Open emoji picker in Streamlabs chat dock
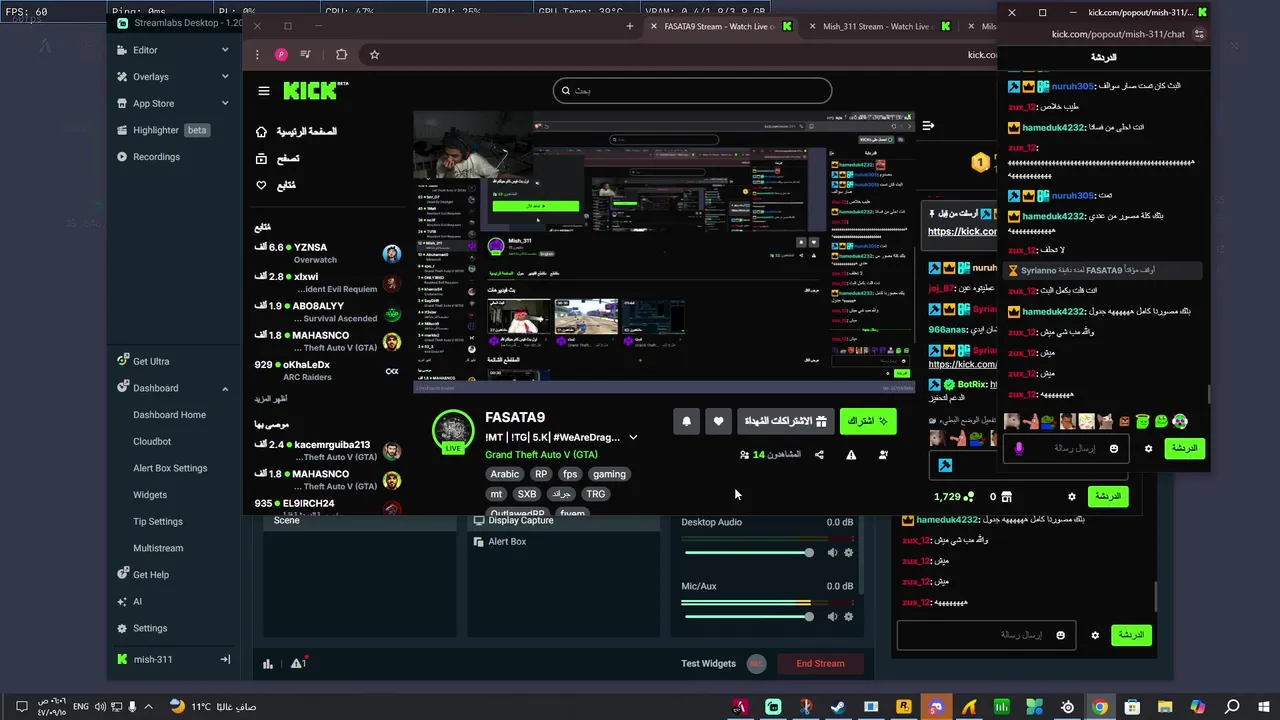Screen dimensions: 1280x720 click(x=1061, y=635)
